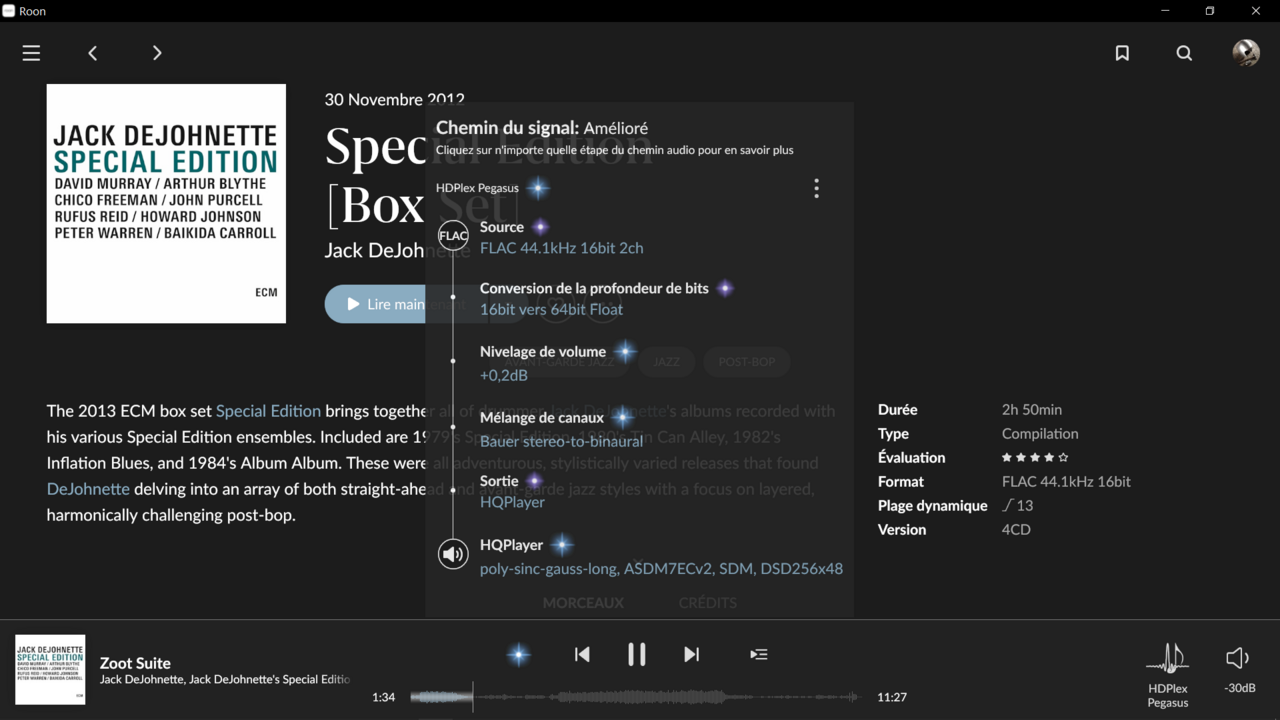1280x720 pixels.
Task: Go back with the left arrow
Action: 93,53
